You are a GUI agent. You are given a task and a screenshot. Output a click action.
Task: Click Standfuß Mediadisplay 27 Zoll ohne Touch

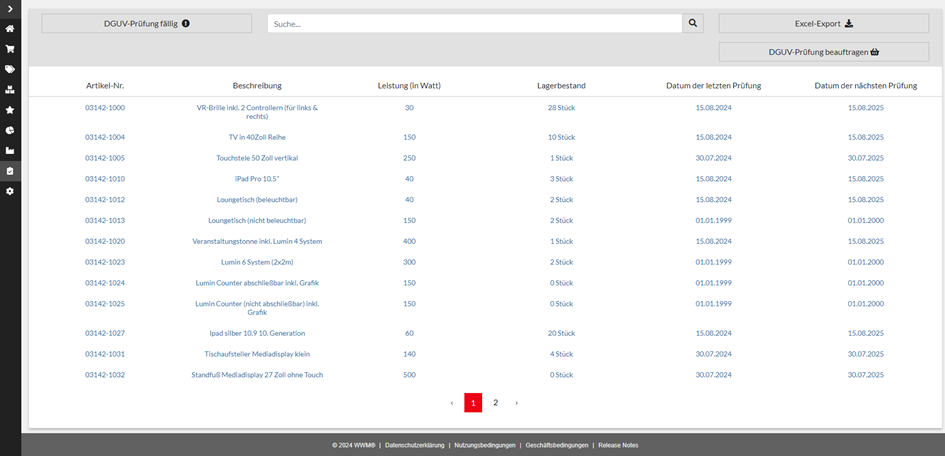[257, 375]
